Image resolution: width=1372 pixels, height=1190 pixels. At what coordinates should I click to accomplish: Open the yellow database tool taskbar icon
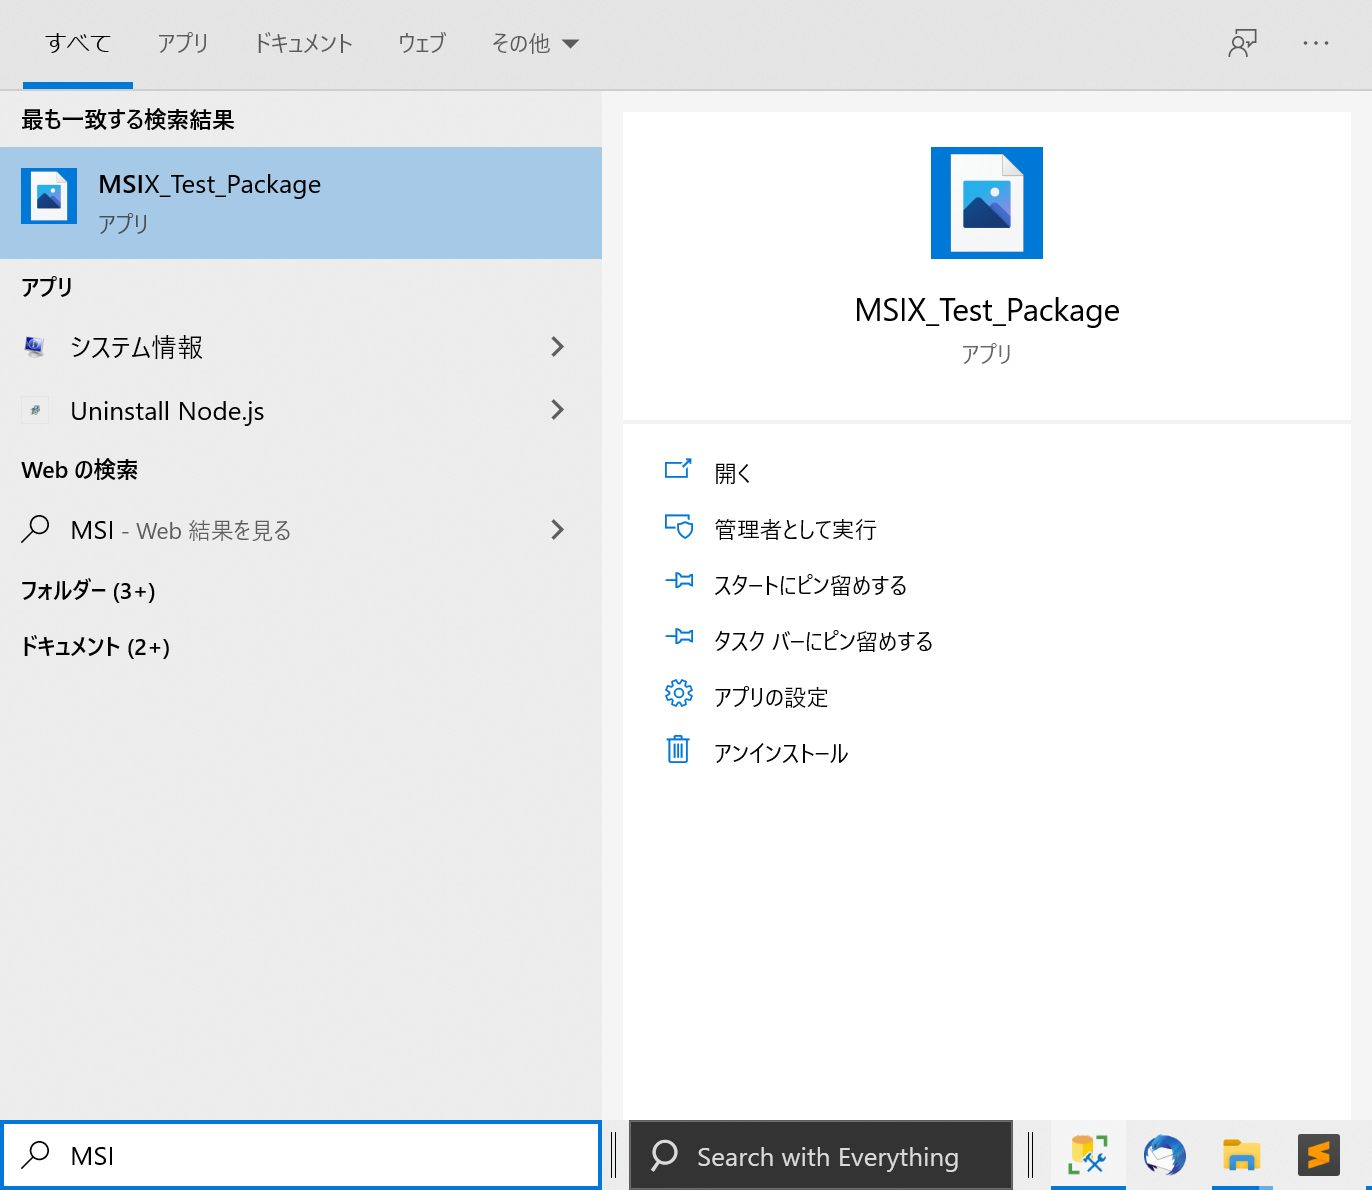(x=1088, y=1155)
